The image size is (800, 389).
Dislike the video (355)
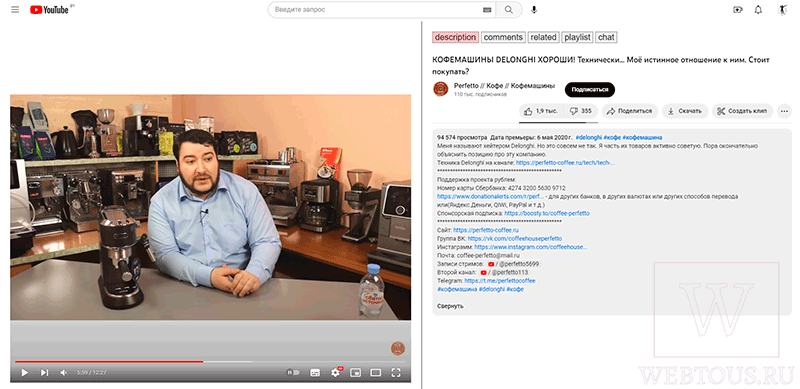click(581, 111)
